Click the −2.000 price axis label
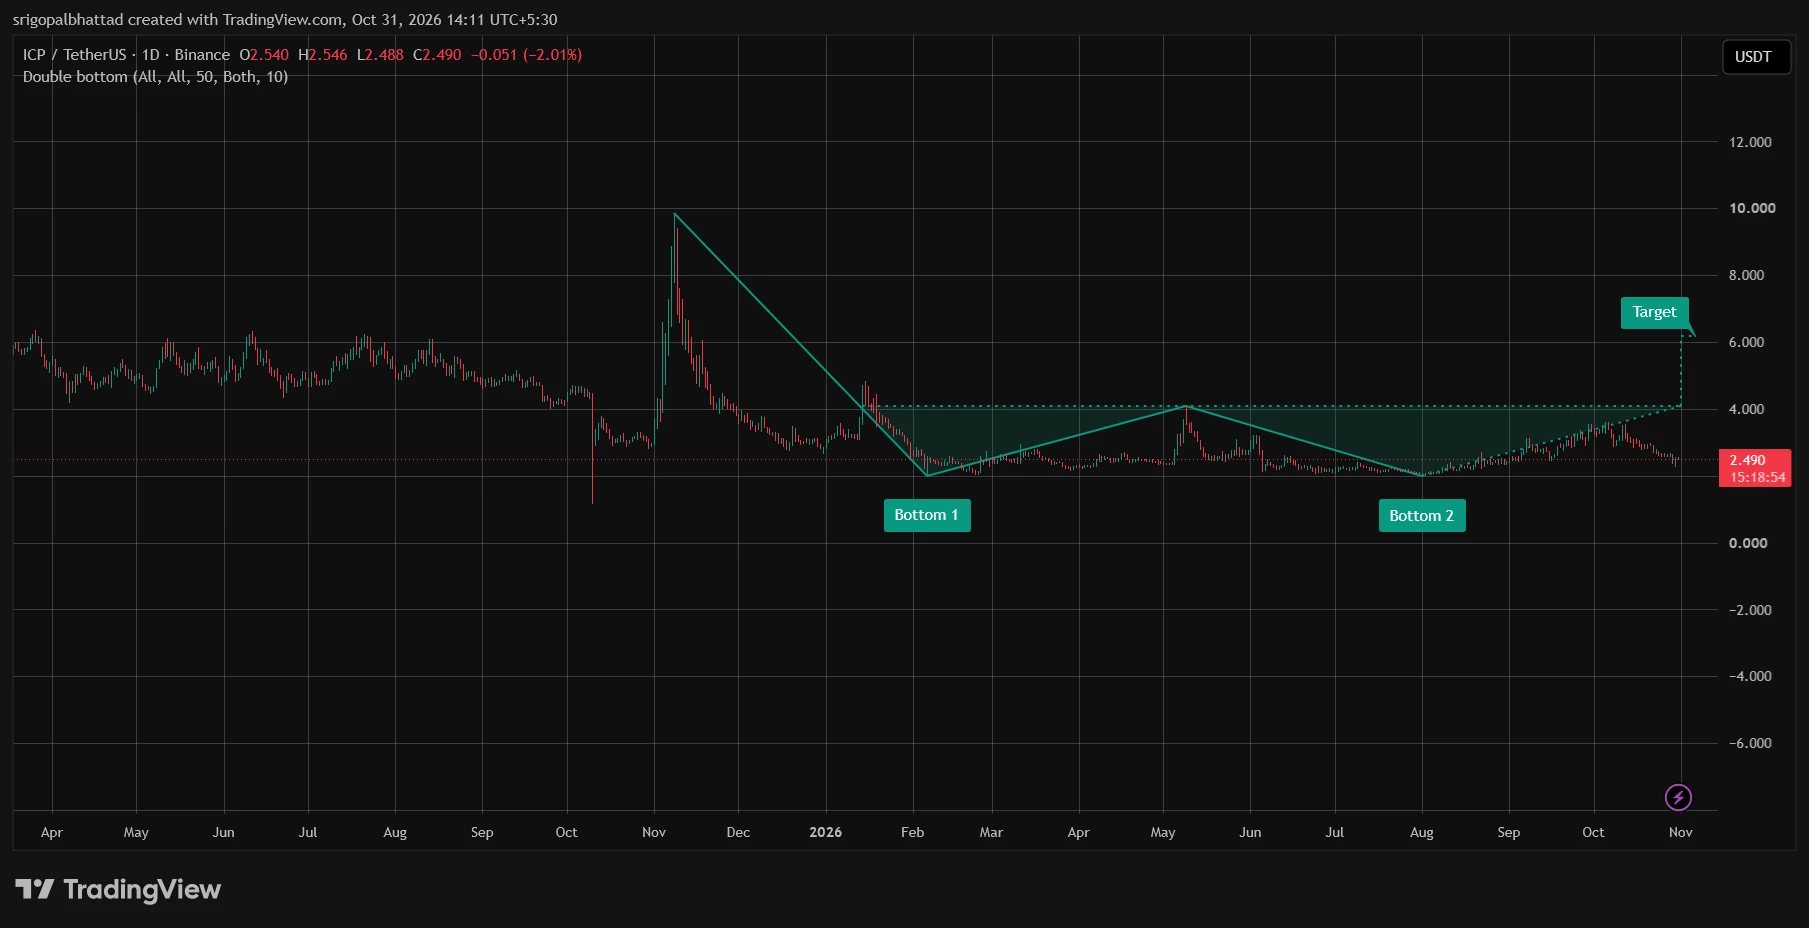Screen dimensions: 1809x928 click(1750, 610)
